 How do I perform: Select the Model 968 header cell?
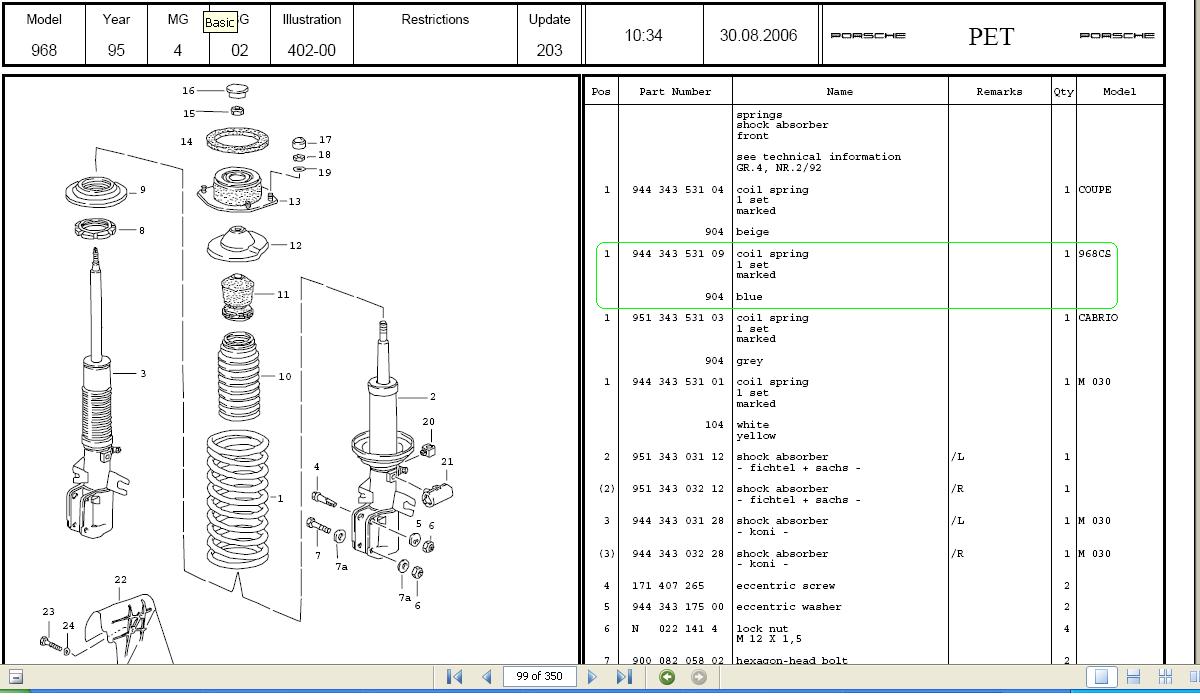click(44, 35)
